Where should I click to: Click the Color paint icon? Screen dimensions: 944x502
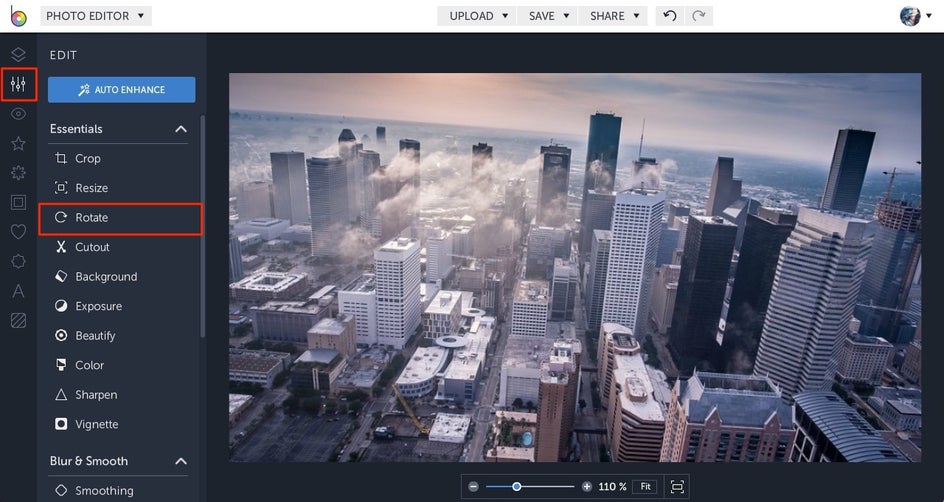61,365
